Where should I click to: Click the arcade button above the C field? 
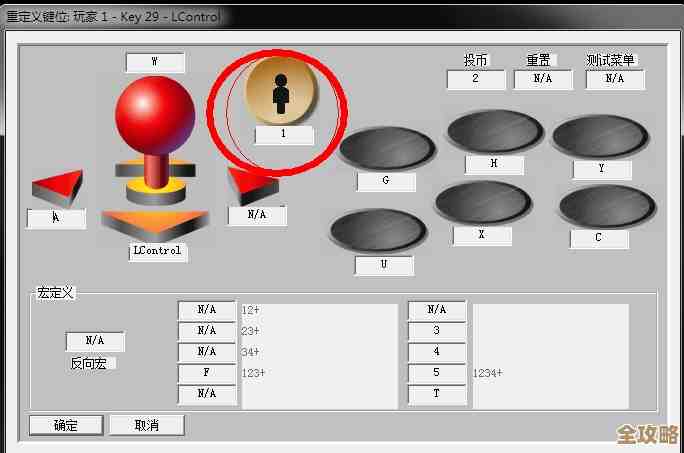click(606, 207)
